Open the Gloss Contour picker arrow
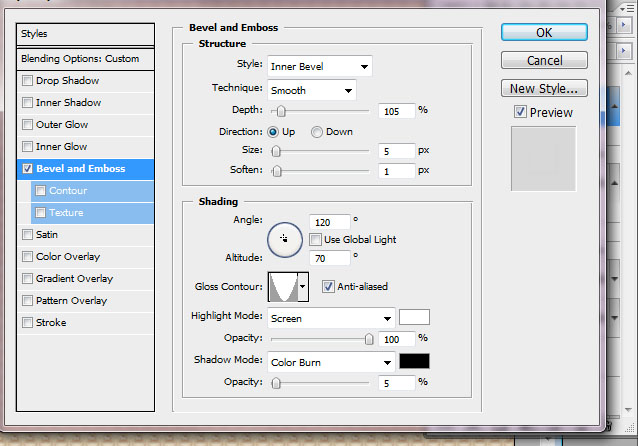 click(302, 288)
